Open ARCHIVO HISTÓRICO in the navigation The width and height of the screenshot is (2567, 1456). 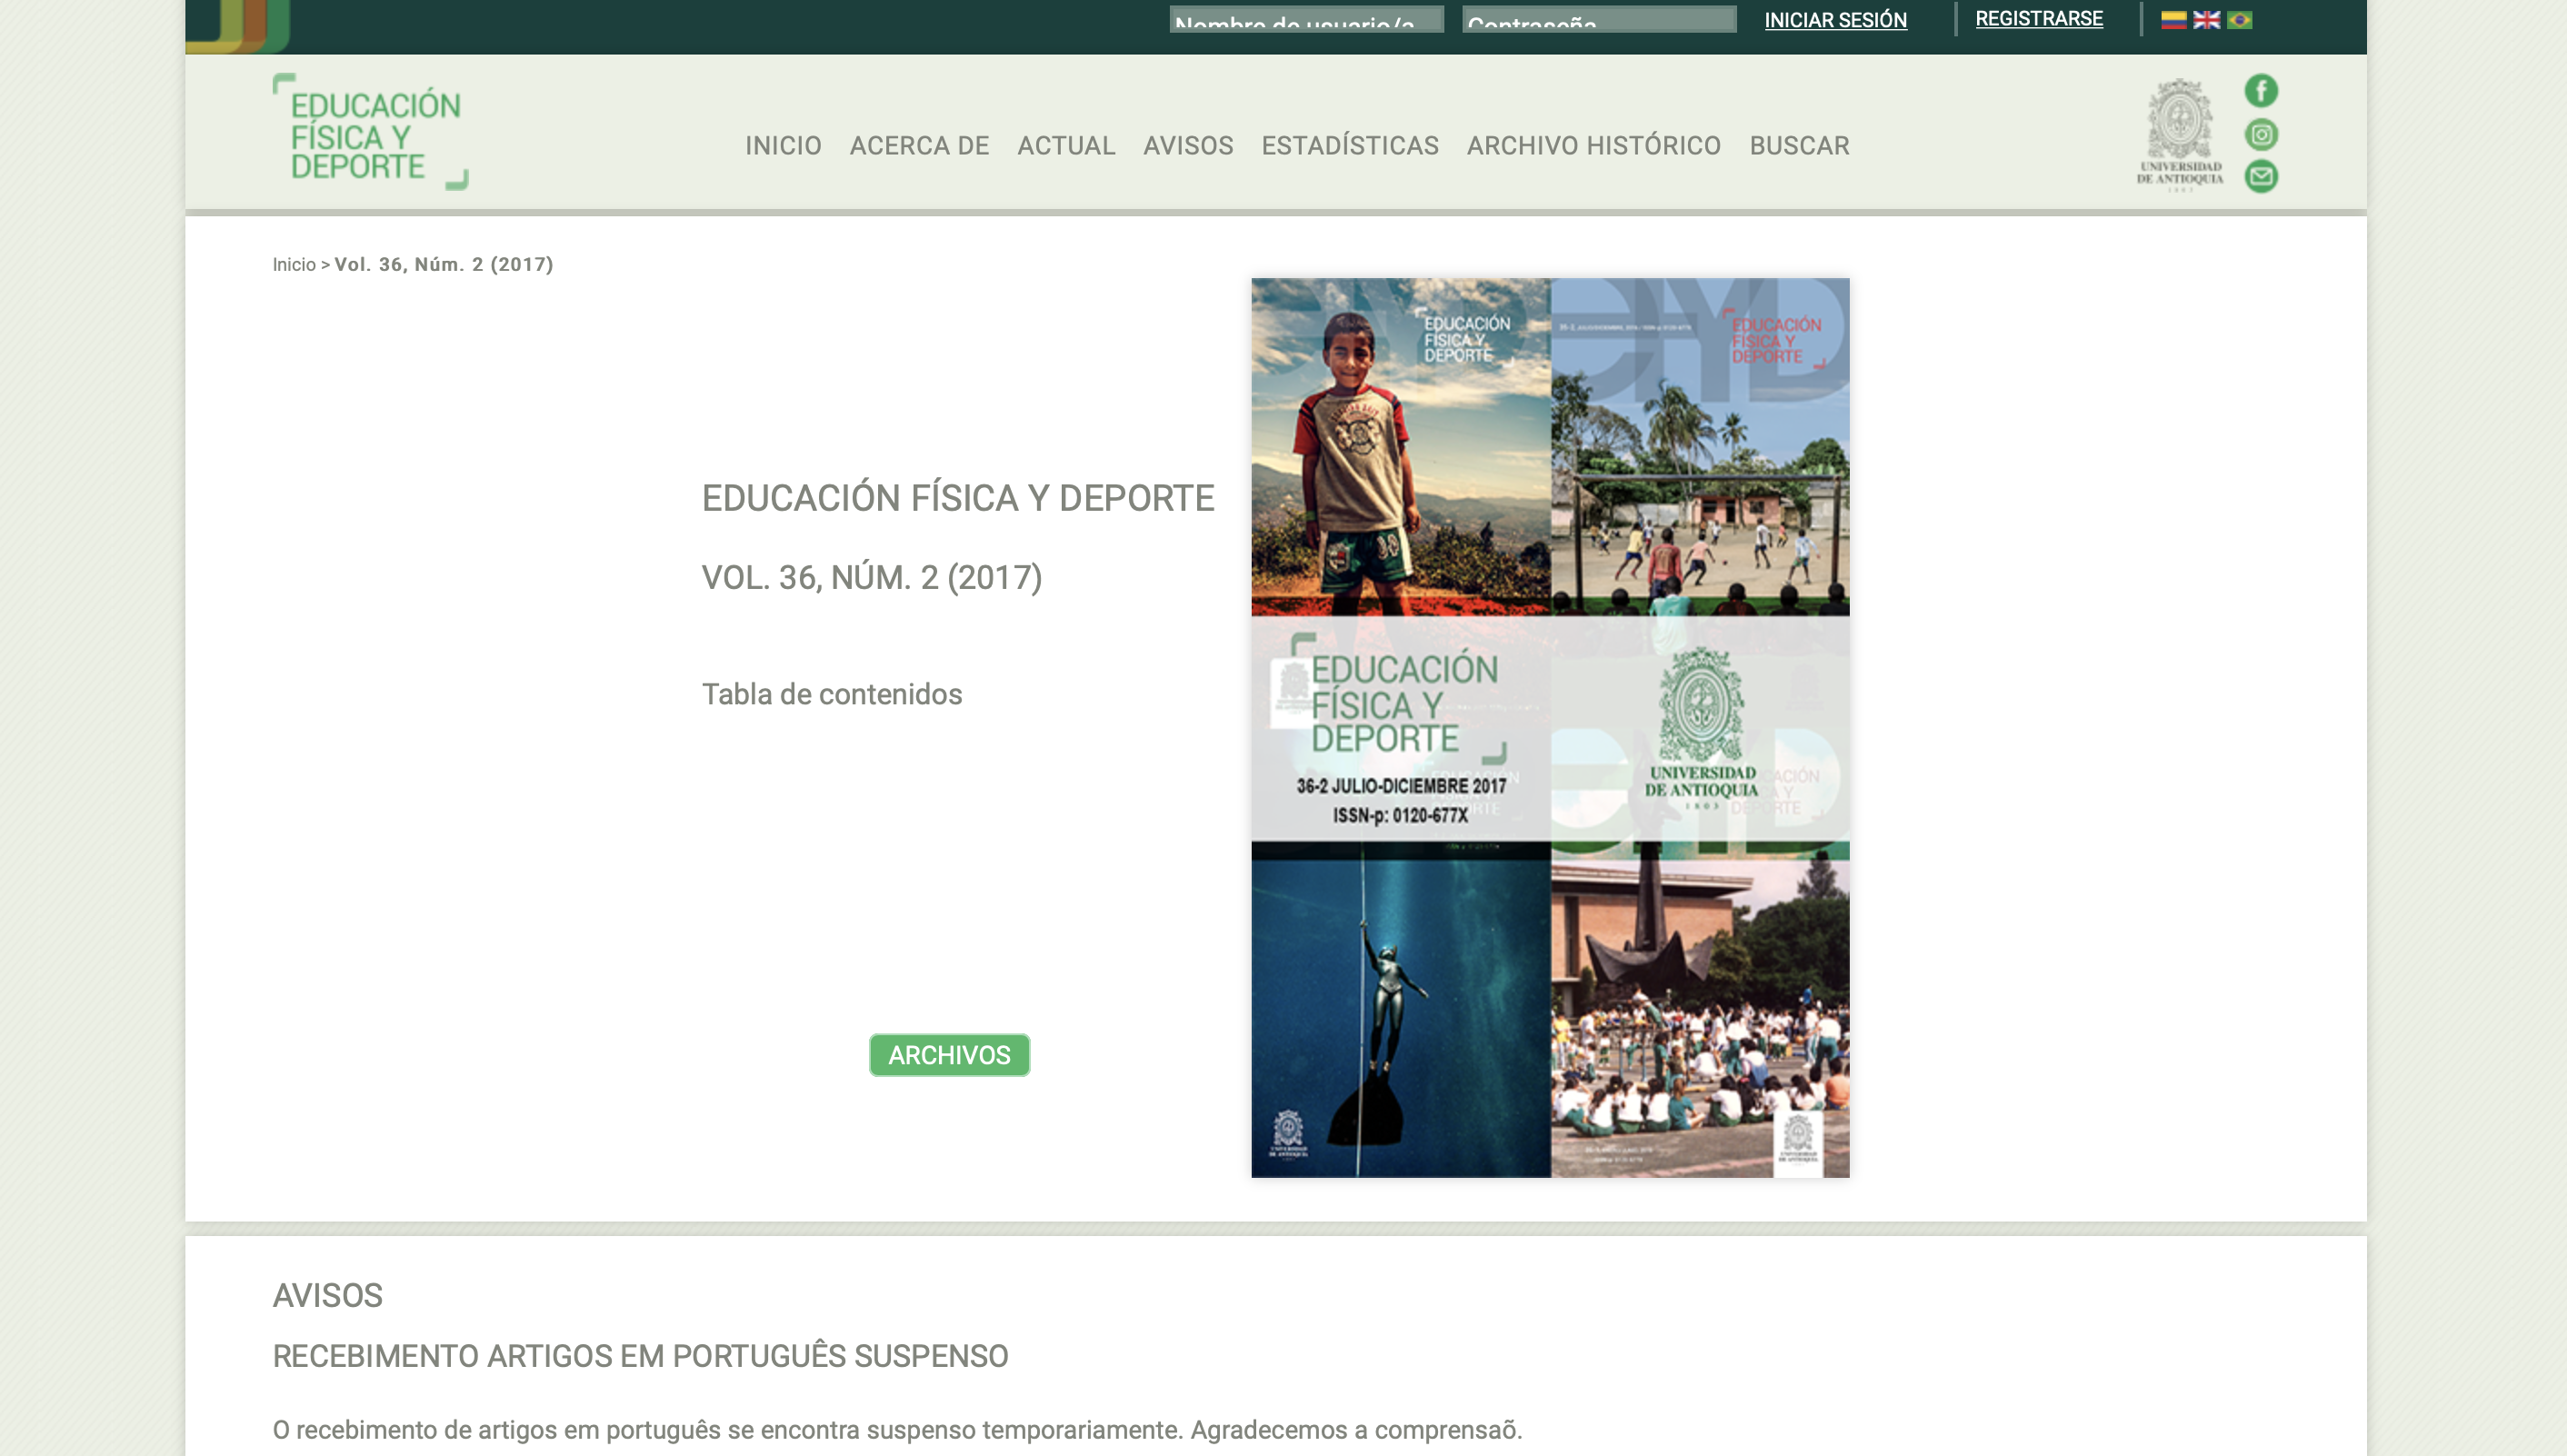pyautogui.click(x=1594, y=146)
